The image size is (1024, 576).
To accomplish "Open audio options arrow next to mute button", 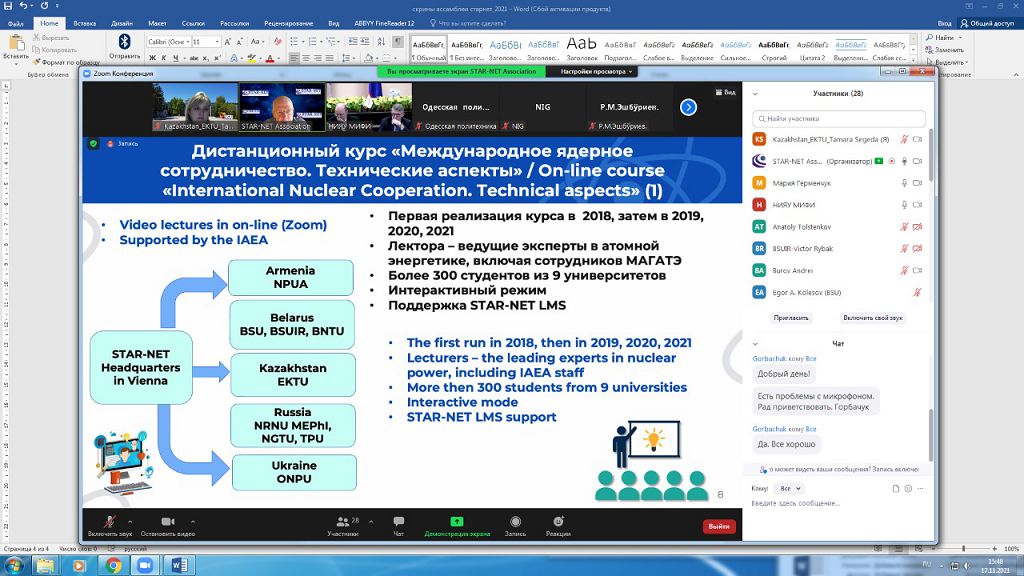I will tap(129, 521).
